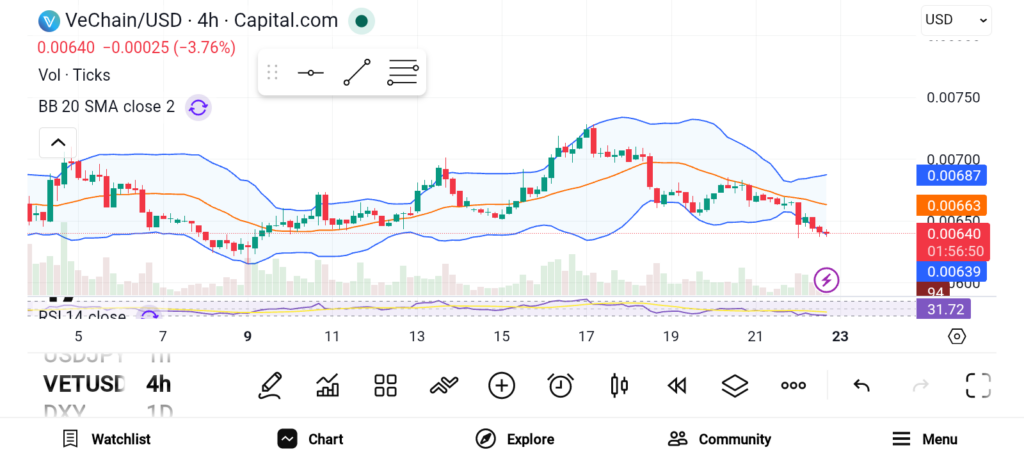The image size is (1024, 461).
Task: Open chart settings hexagon icon
Action: coord(957,336)
